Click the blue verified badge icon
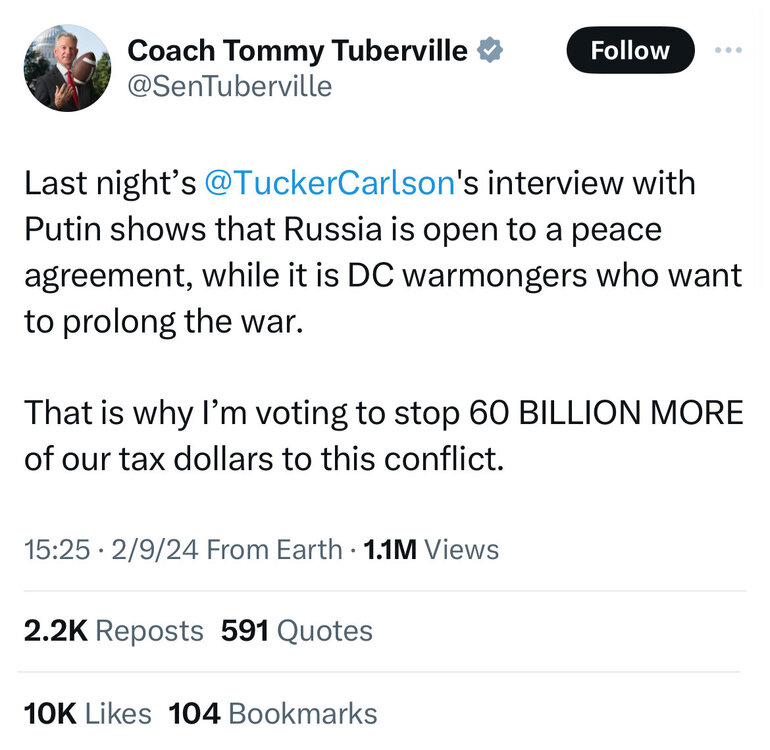 coord(488,49)
